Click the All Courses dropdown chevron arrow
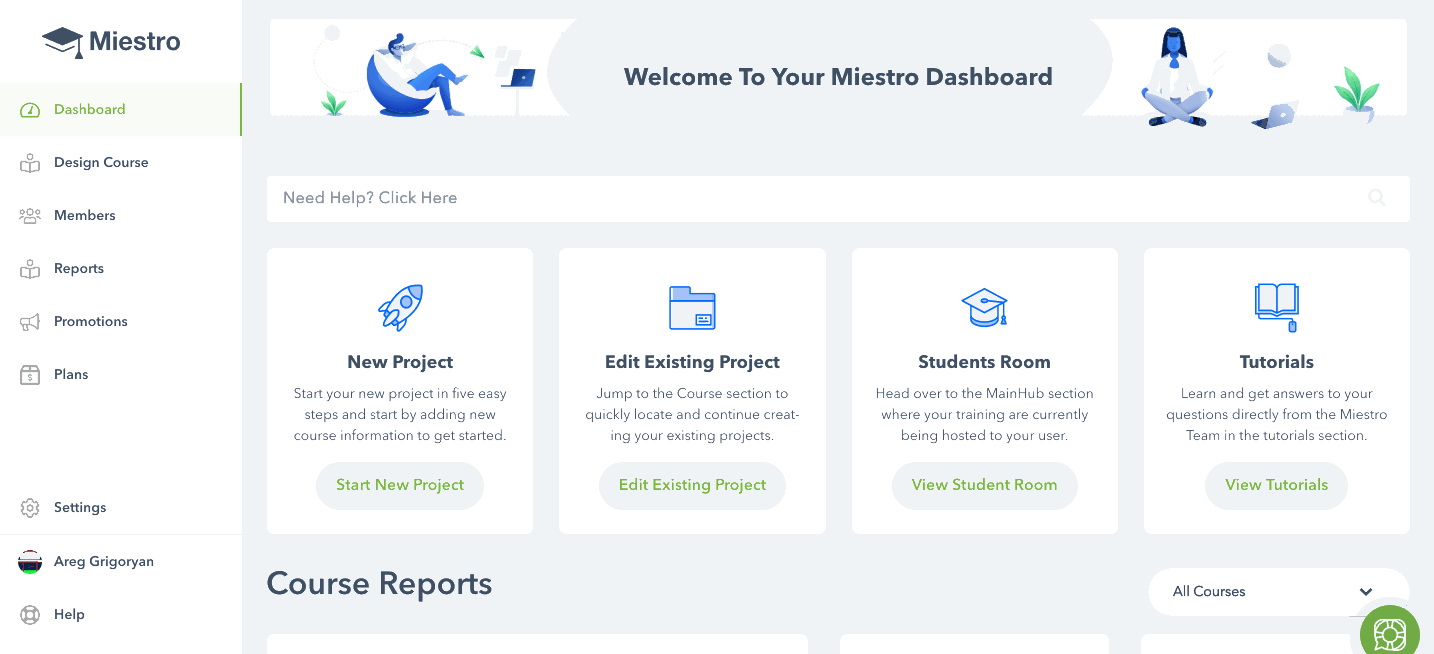1434x654 pixels. click(x=1366, y=592)
